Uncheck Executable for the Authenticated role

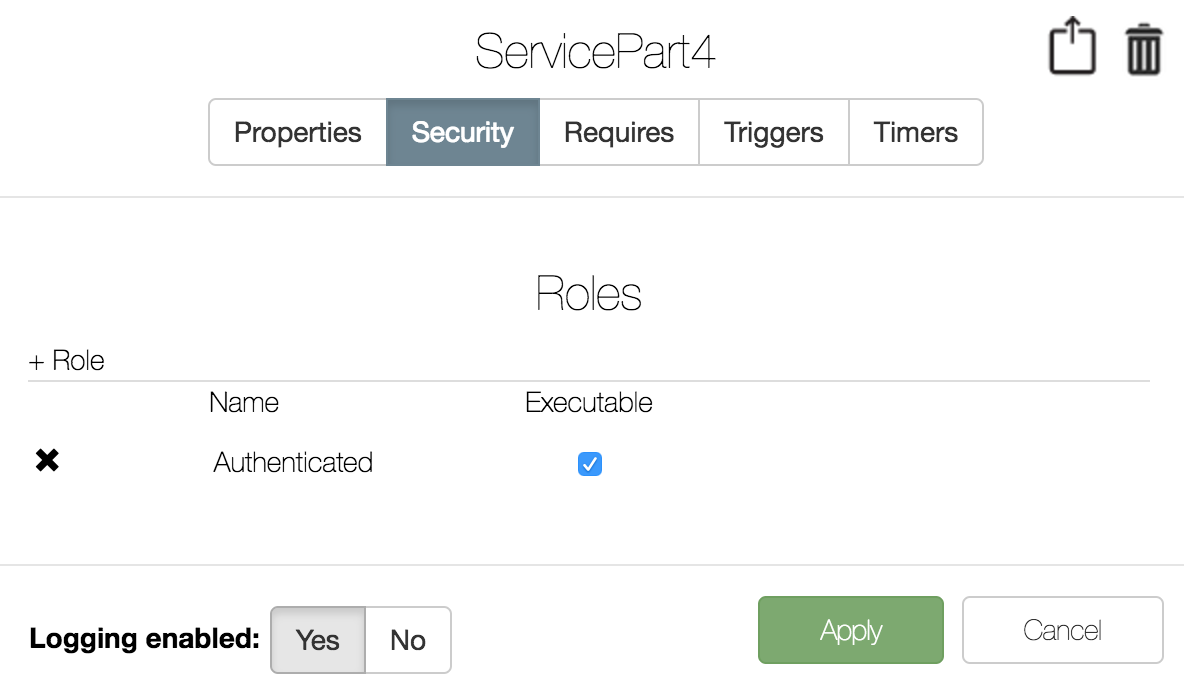click(x=590, y=464)
